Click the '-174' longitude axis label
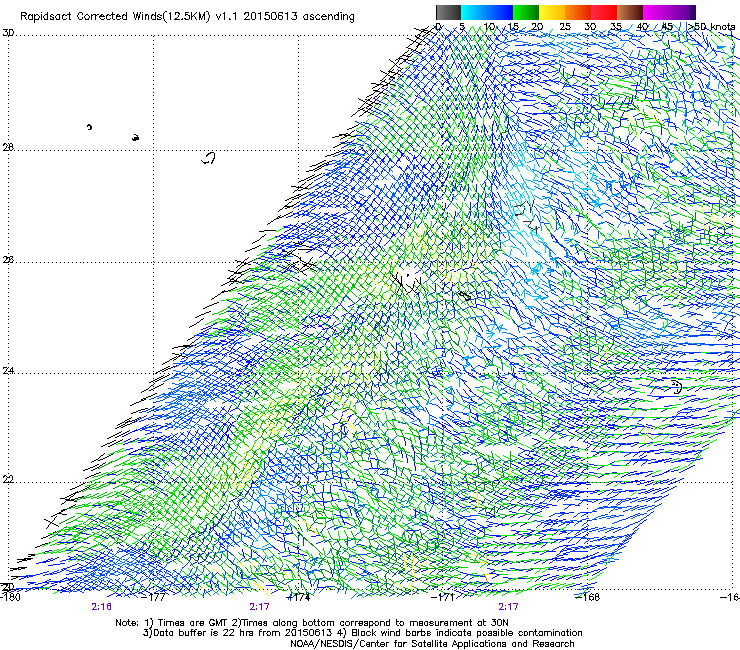Viewport: 740px width, 650px height. [x=299, y=597]
